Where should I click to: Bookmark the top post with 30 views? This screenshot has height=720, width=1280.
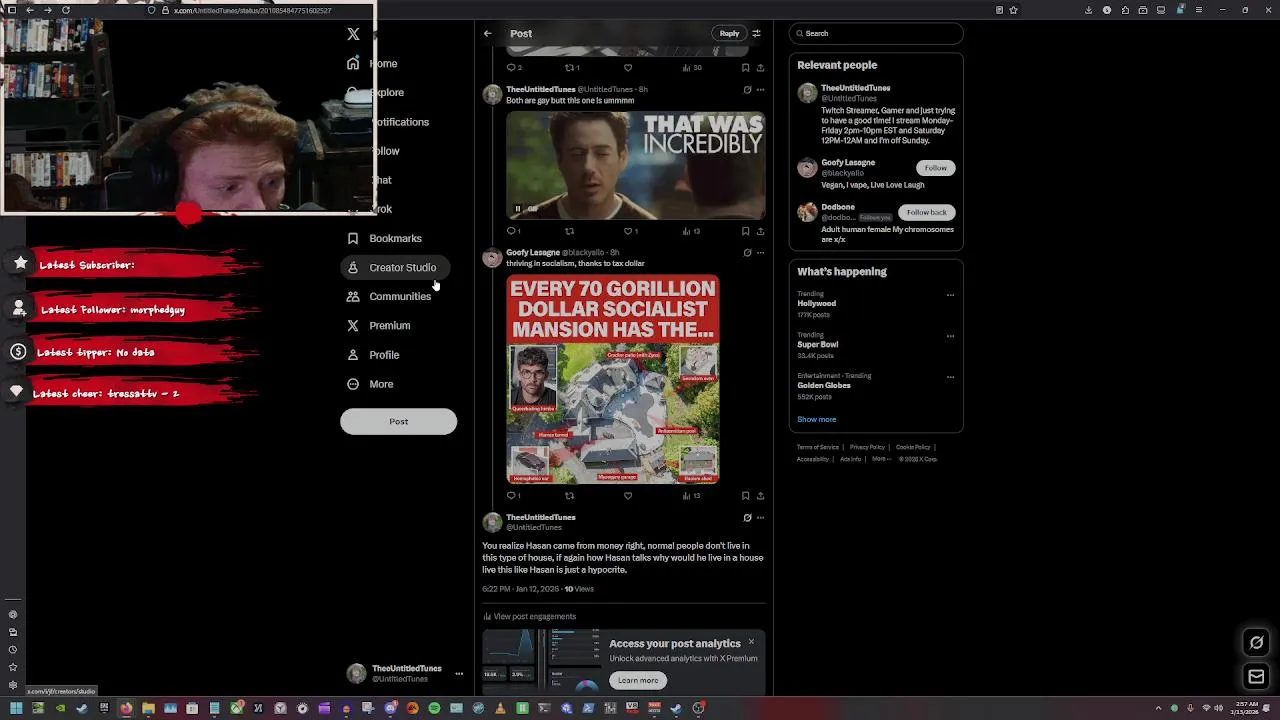click(745, 67)
